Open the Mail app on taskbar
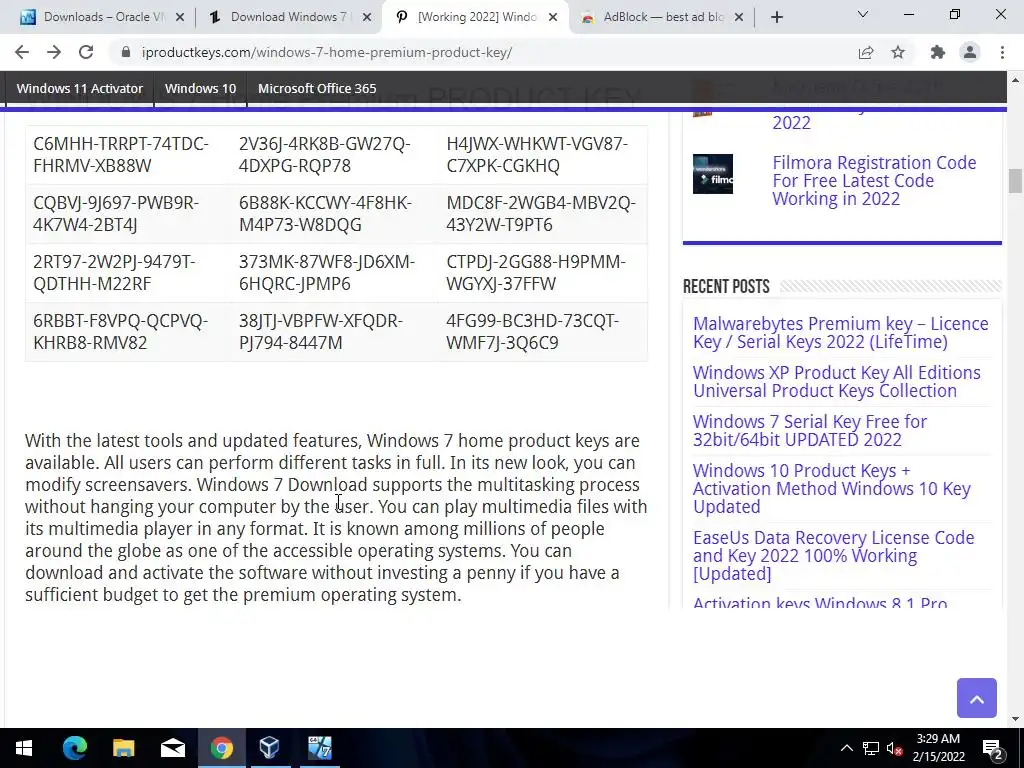 pyautogui.click(x=172, y=748)
